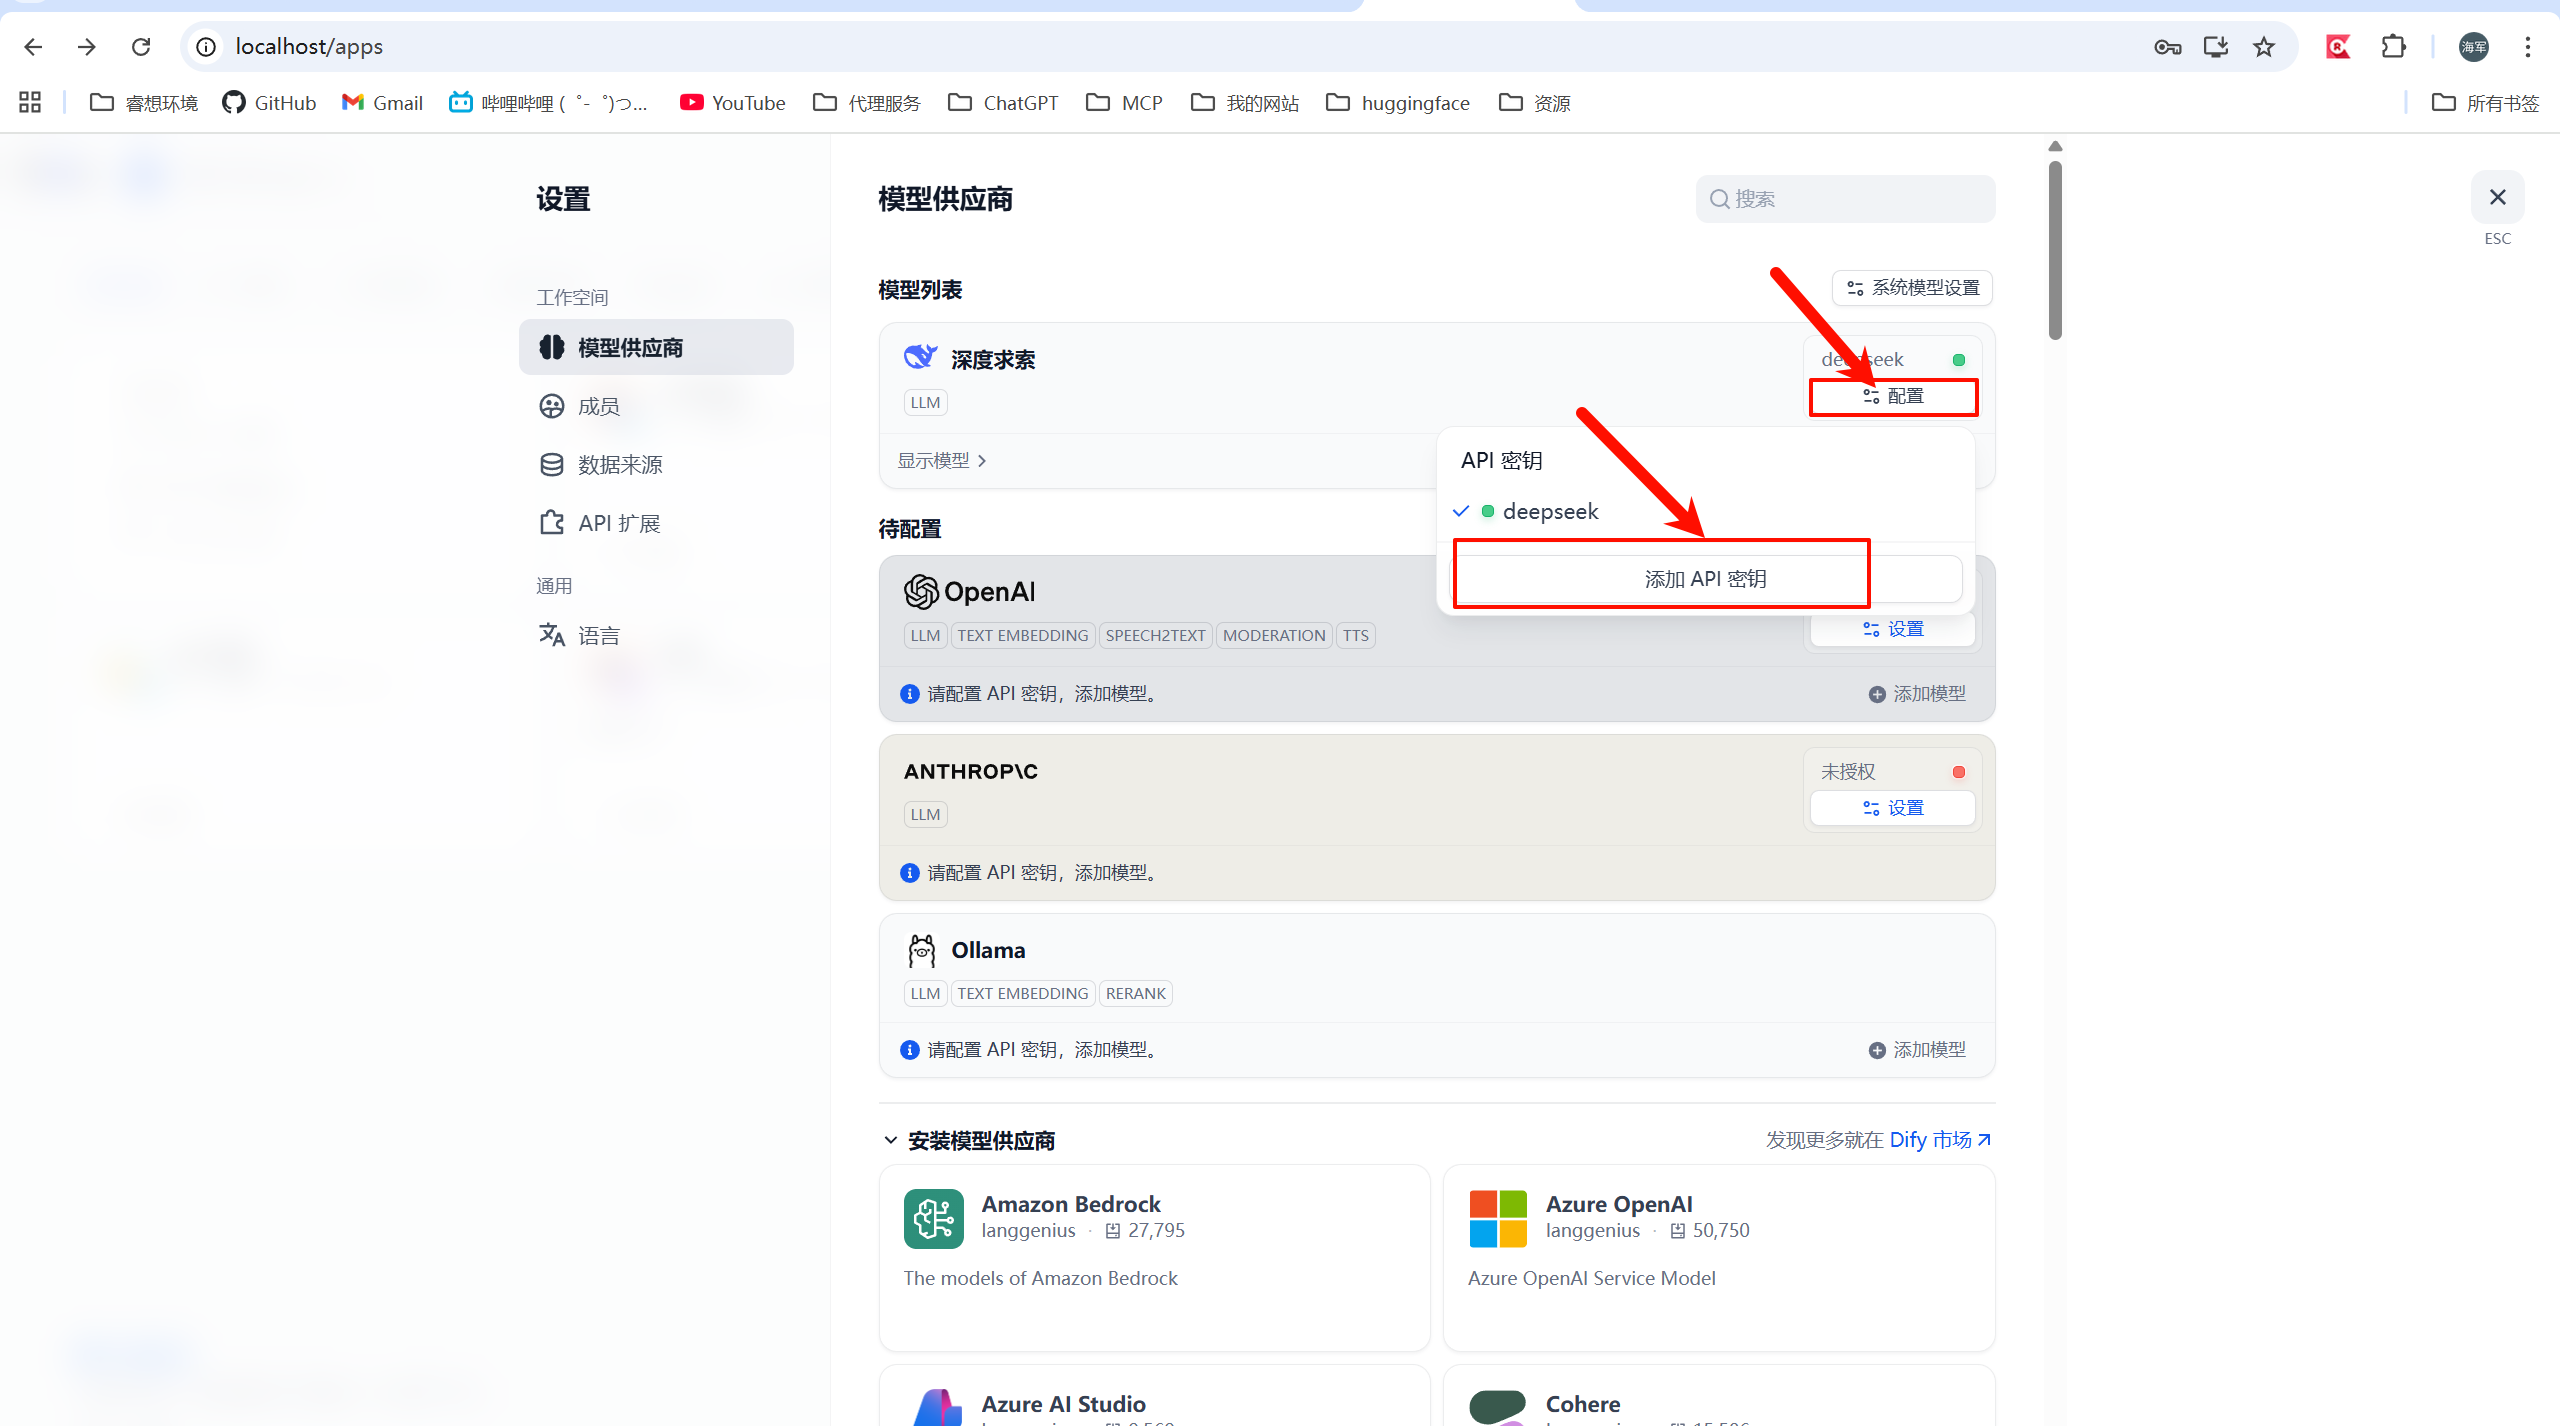Open the 配置 dropdown for deepseek
This screenshot has height=1426, width=2560.
(x=1893, y=397)
